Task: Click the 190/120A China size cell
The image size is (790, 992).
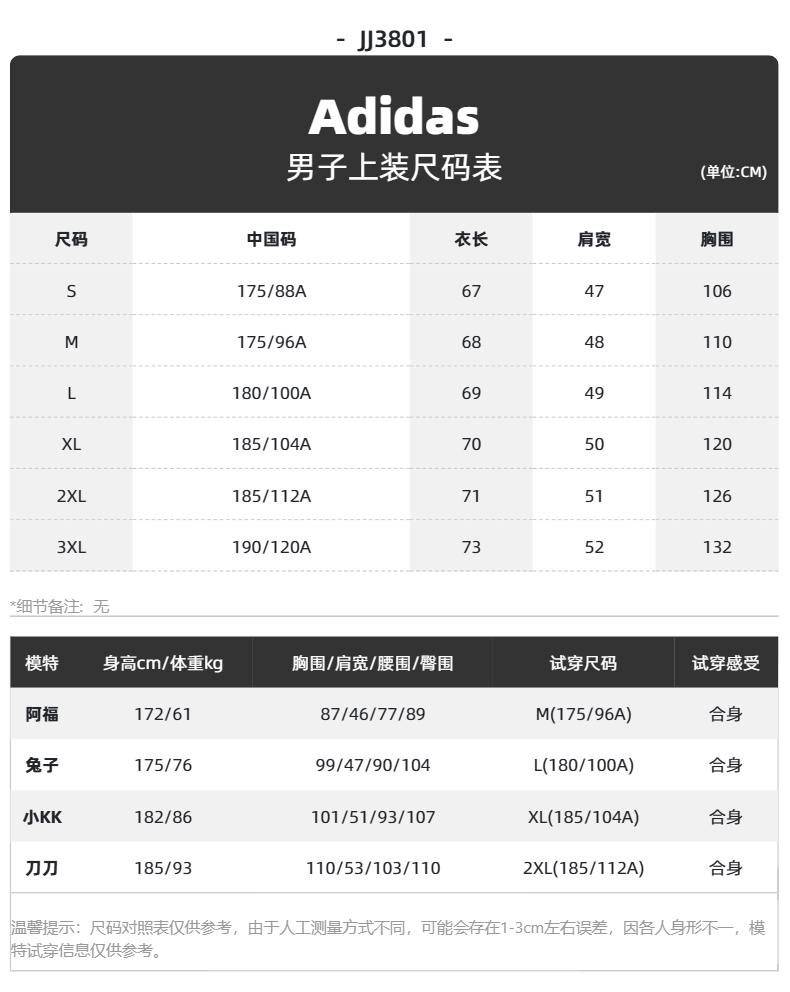Action: pyautogui.click(x=271, y=547)
